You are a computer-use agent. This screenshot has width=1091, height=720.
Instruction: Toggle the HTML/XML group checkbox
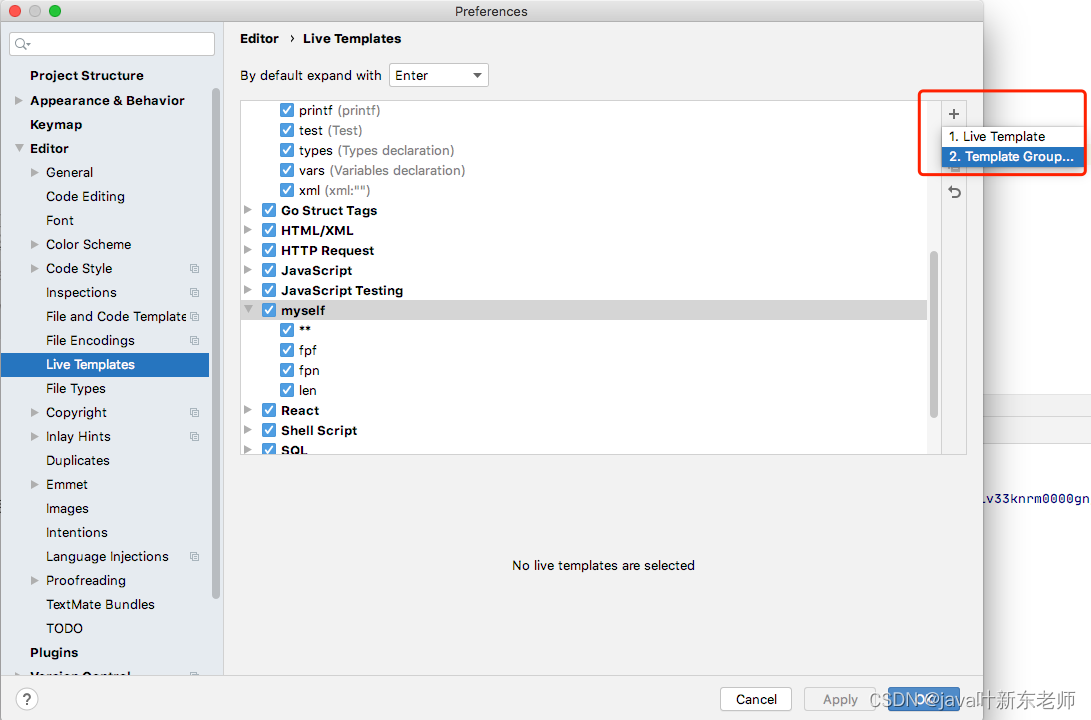(269, 230)
